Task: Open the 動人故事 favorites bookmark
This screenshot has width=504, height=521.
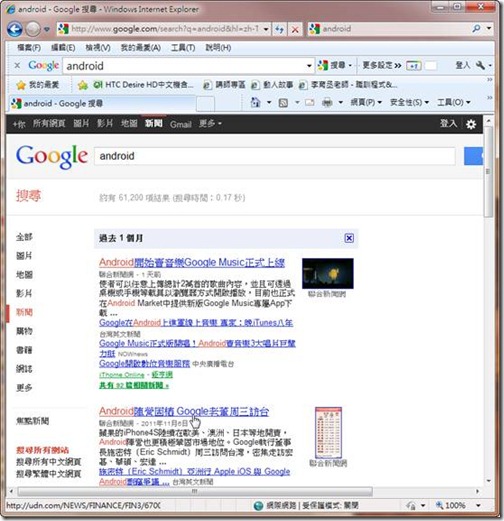Action: pyautogui.click(x=272, y=85)
